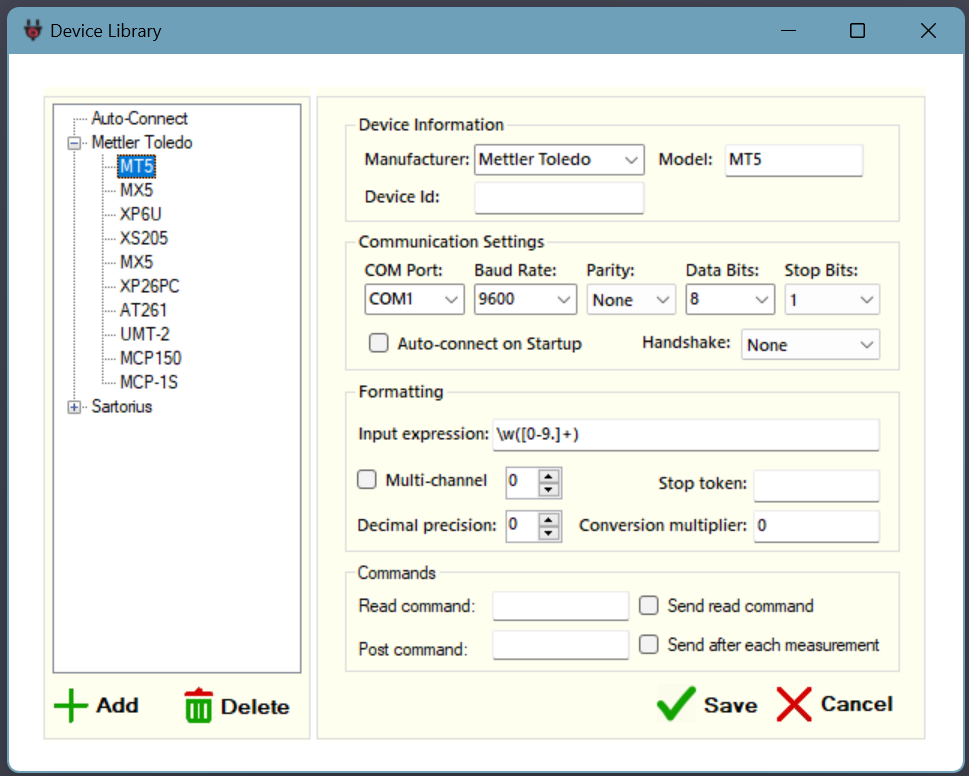
Task: Select the Mettler Toledo node label
Action: tap(142, 142)
